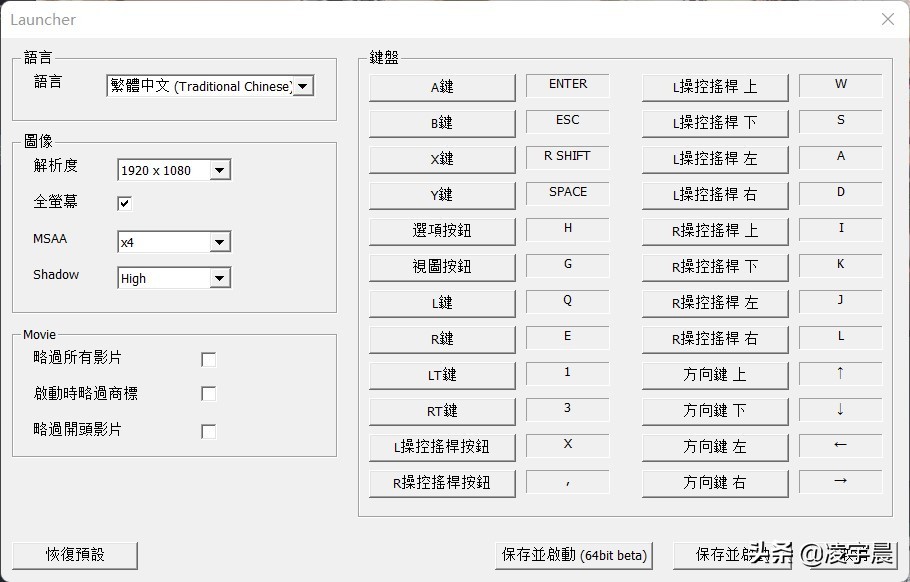The image size is (910, 582).
Task: Click the LT鍵 binding button
Action: [442, 375]
